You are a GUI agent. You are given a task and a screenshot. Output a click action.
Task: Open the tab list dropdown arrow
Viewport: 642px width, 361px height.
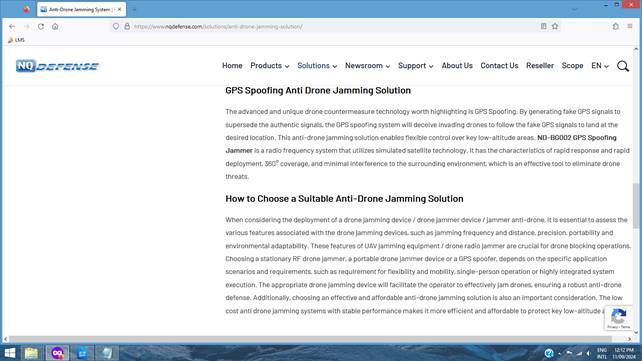(x=574, y=9)
